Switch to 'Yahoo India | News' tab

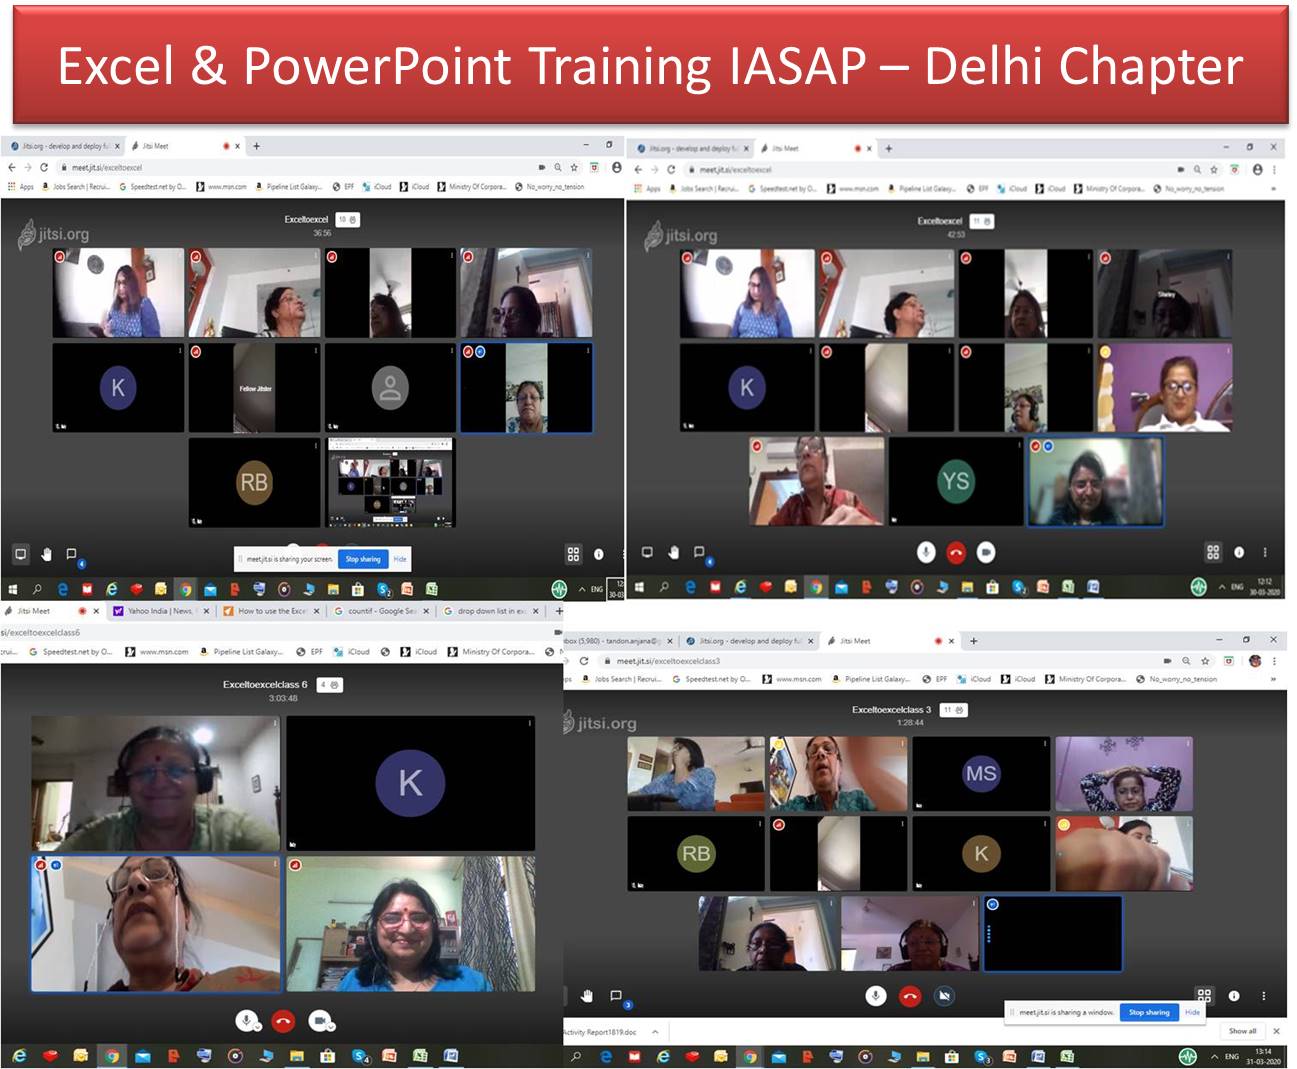[x=160, y=610]
